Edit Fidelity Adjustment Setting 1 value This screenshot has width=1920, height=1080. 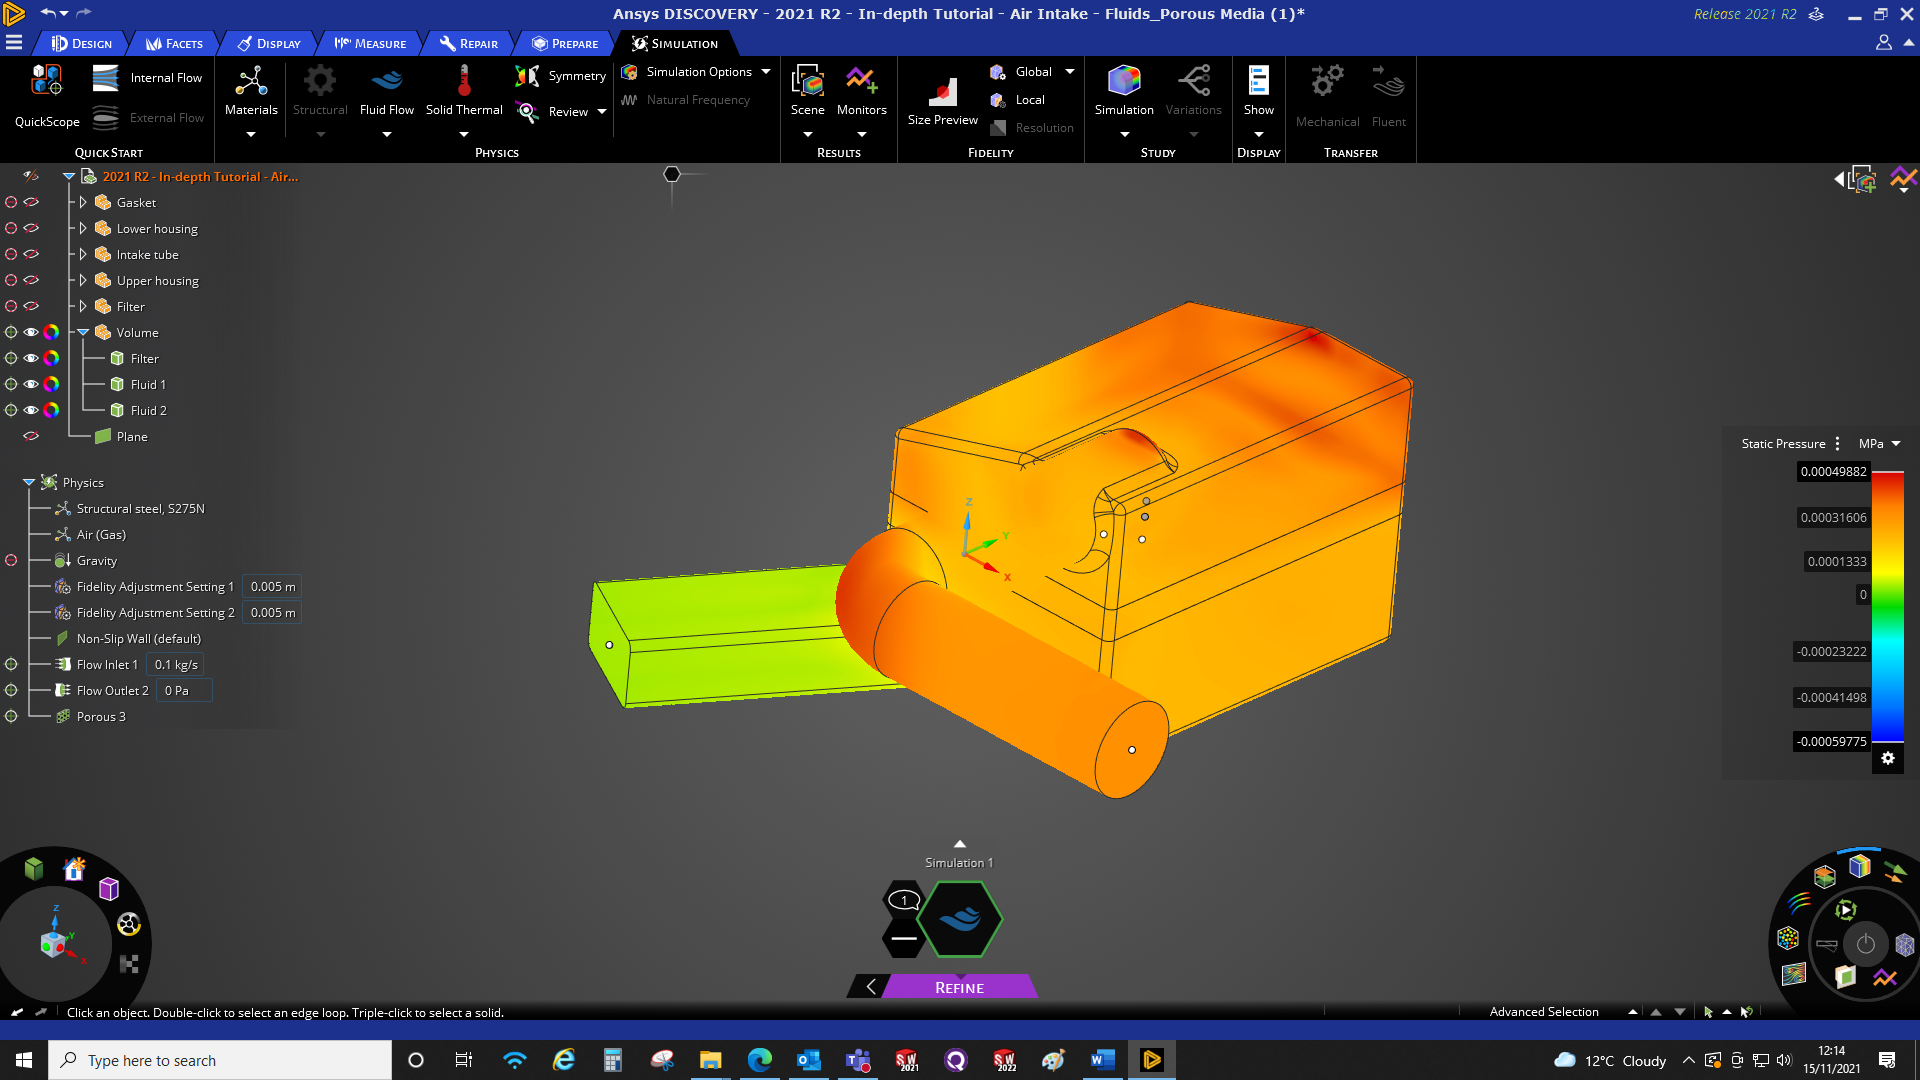(x=272, y=586)
